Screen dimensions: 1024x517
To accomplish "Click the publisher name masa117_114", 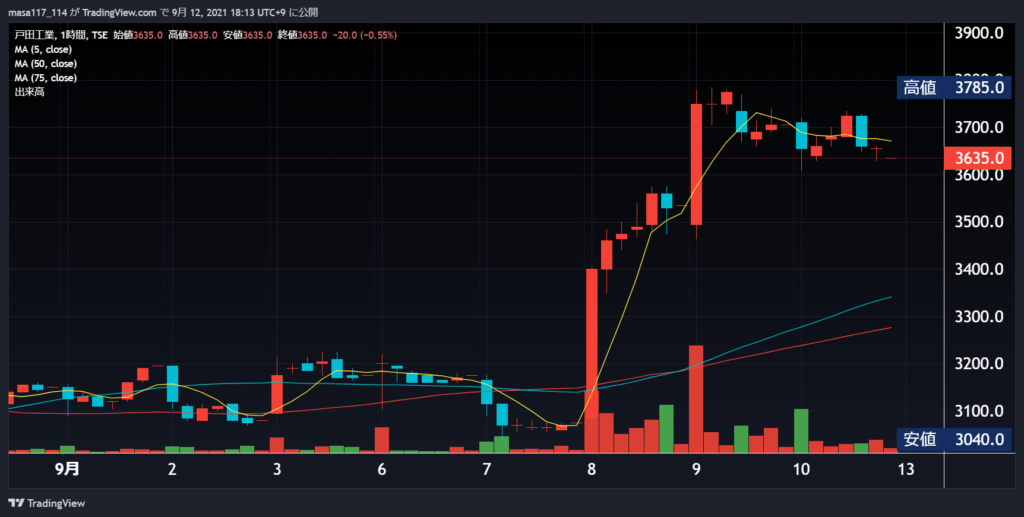I will 38,12.
